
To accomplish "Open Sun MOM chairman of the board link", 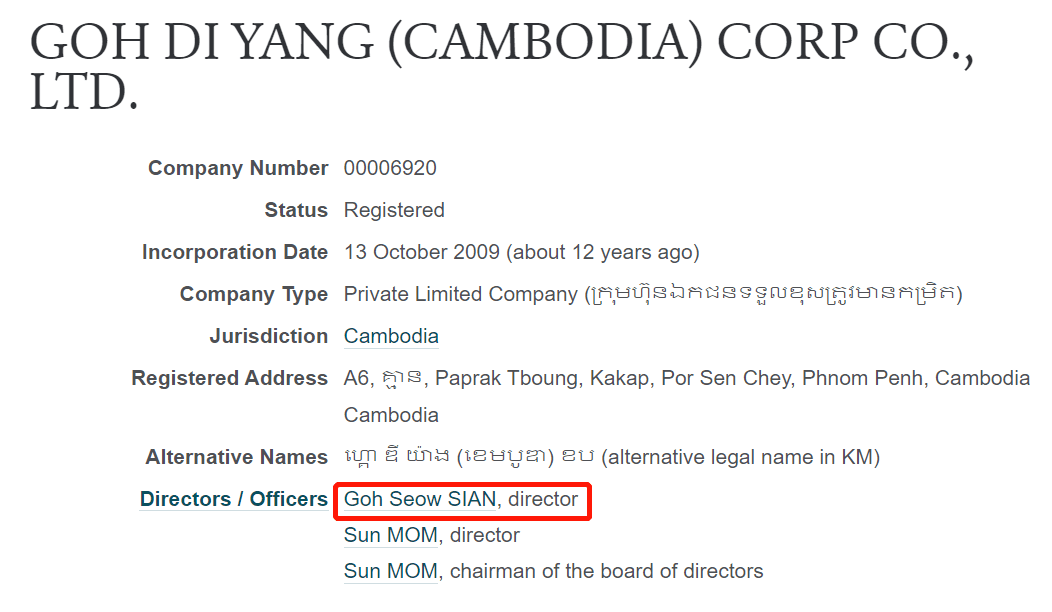I will (390, 572).
